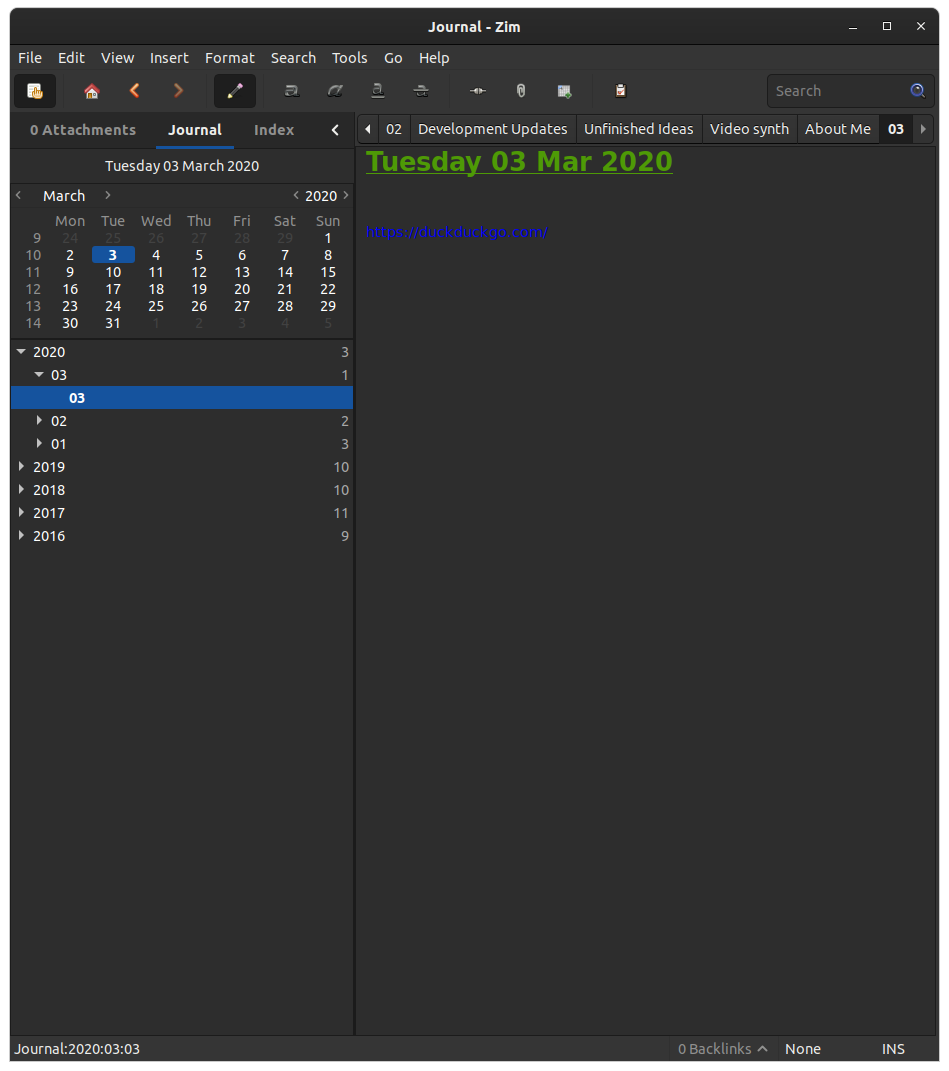Select March 8 in the calendar
The width and height of the screenshot is (949, 1071).
328,255
